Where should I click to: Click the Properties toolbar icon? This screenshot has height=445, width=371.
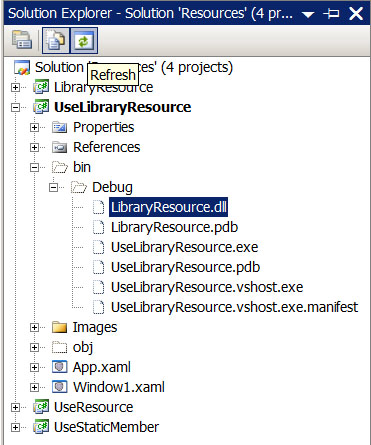(x=22, y=40)
